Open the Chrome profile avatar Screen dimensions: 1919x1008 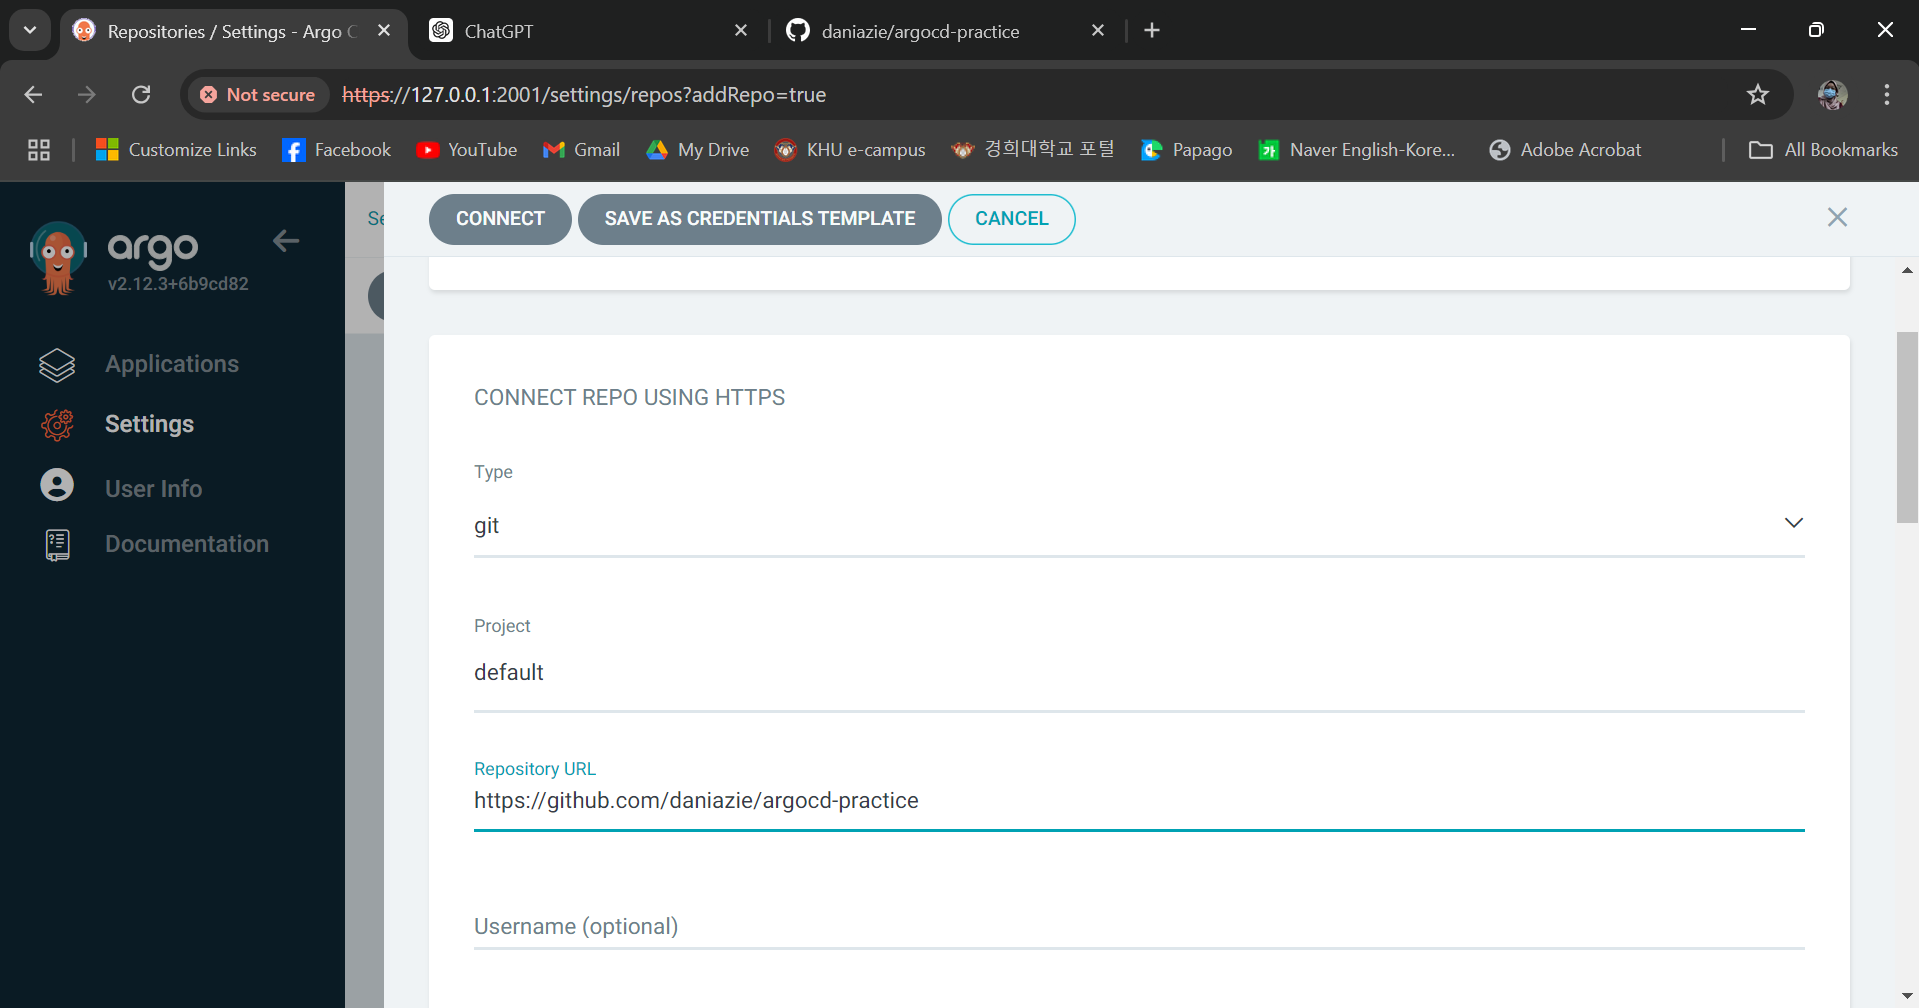point(1831,95)
